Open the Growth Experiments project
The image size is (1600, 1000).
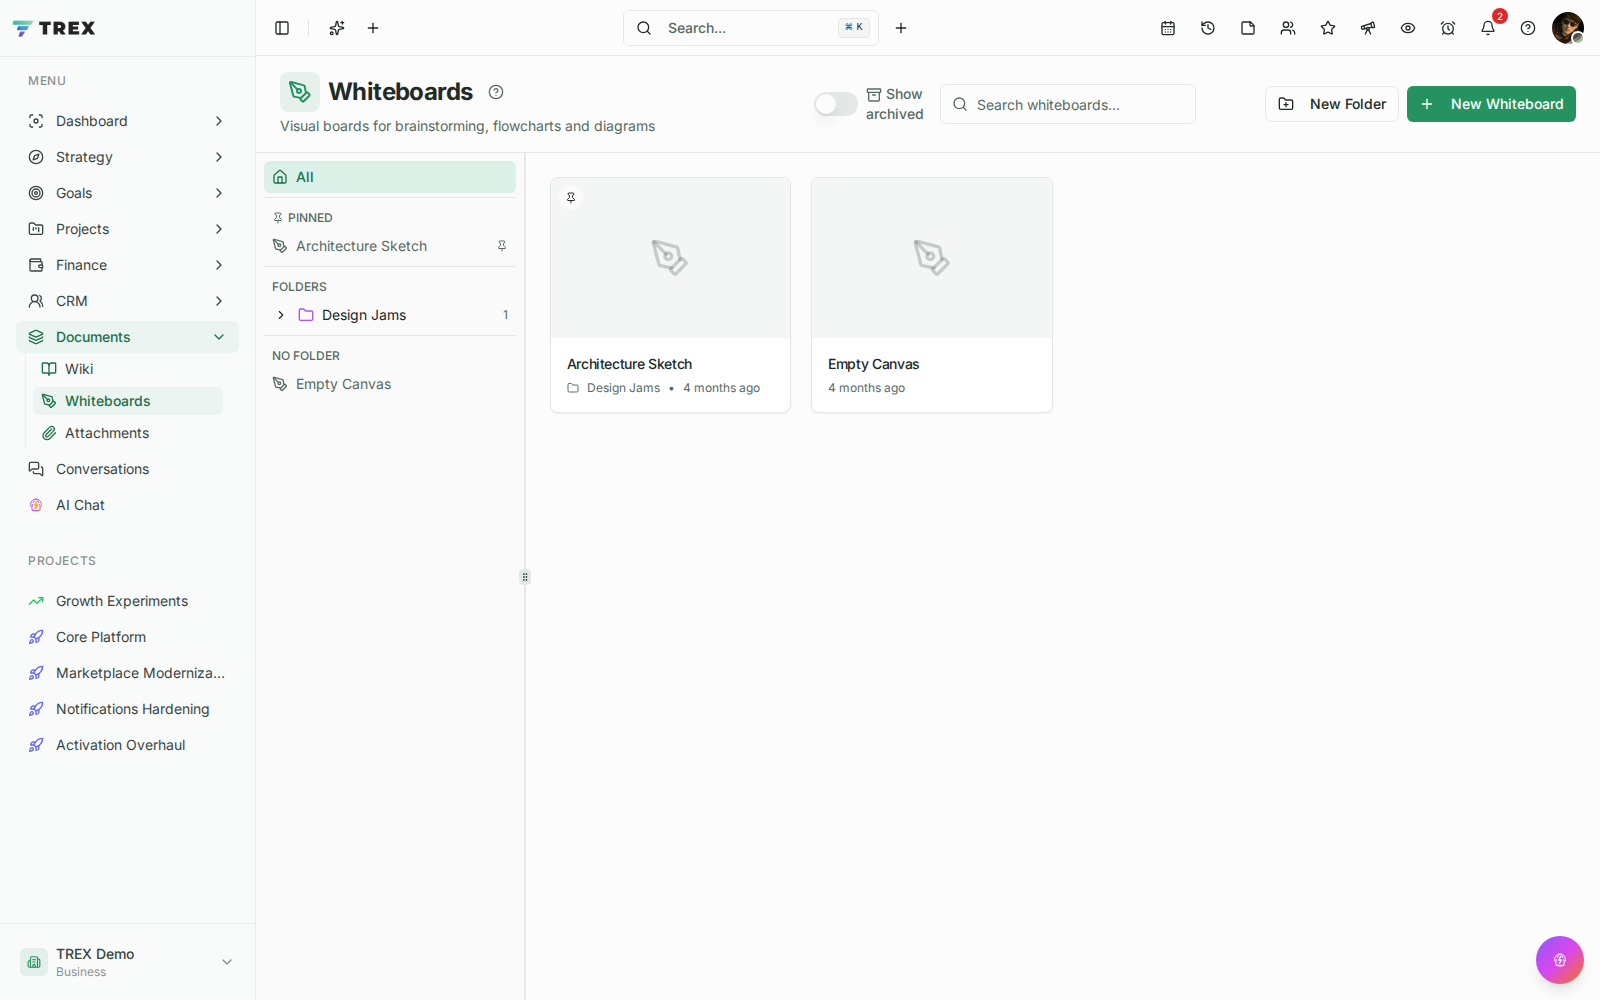coord(128,601)
